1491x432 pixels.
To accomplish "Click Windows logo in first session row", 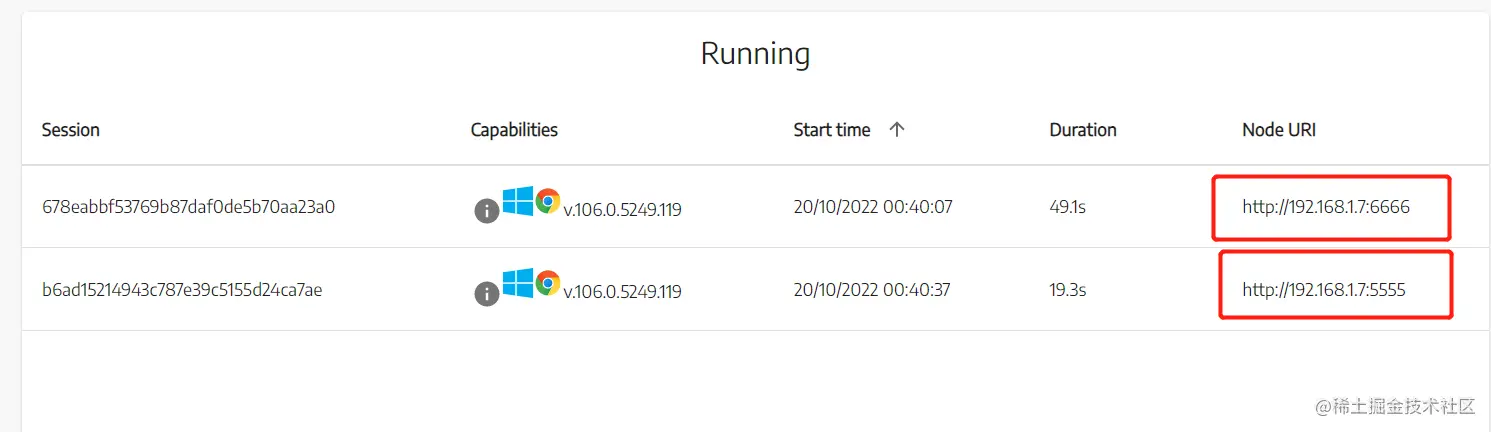I will tap(517, 203).
